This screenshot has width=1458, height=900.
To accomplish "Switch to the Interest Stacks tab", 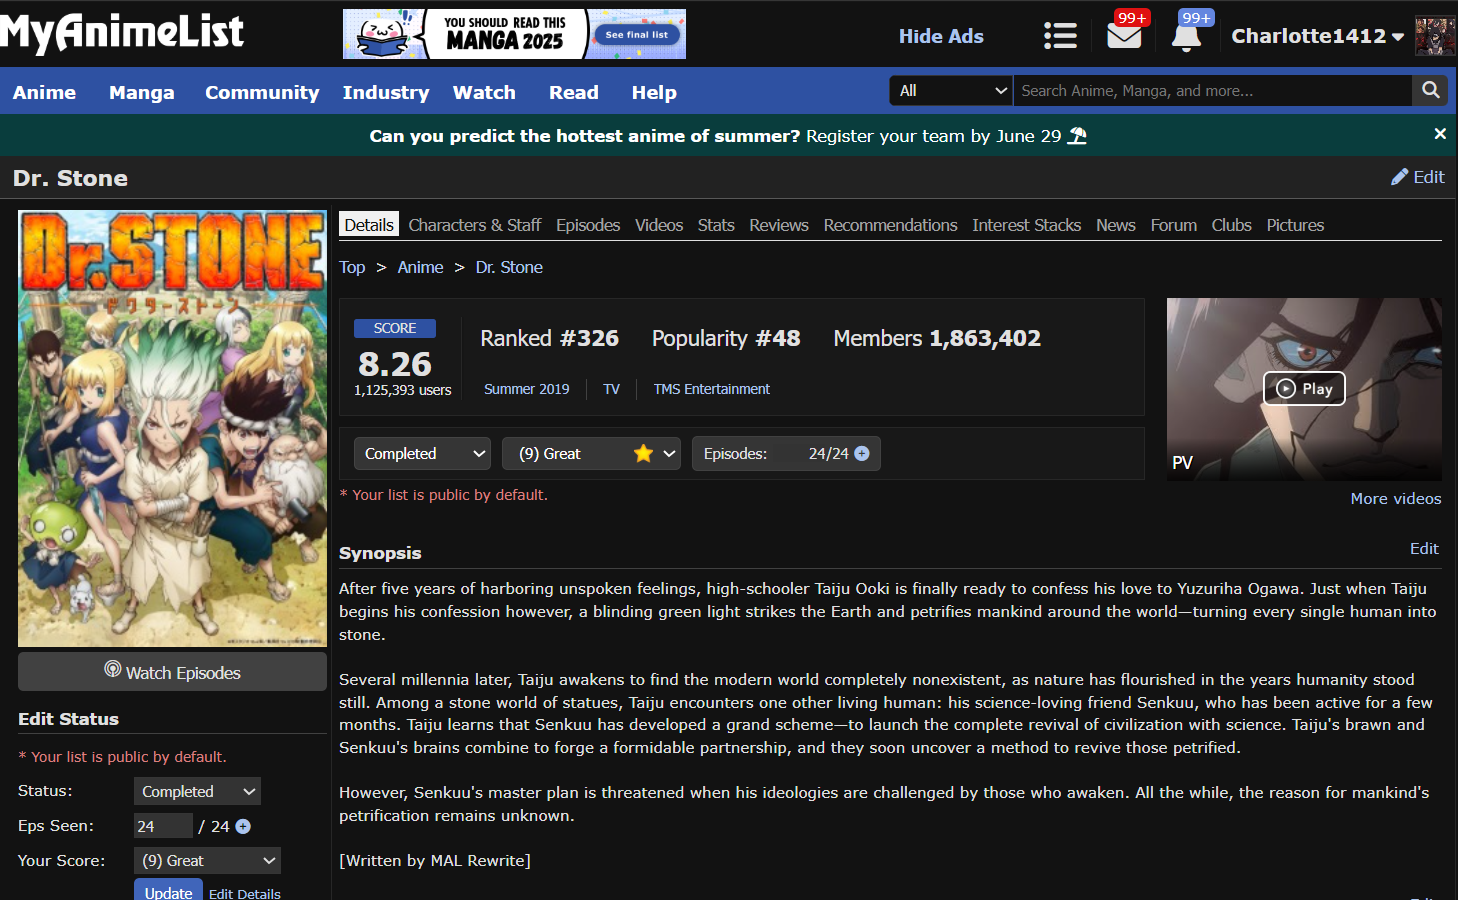I will (x=1027, y=225).
